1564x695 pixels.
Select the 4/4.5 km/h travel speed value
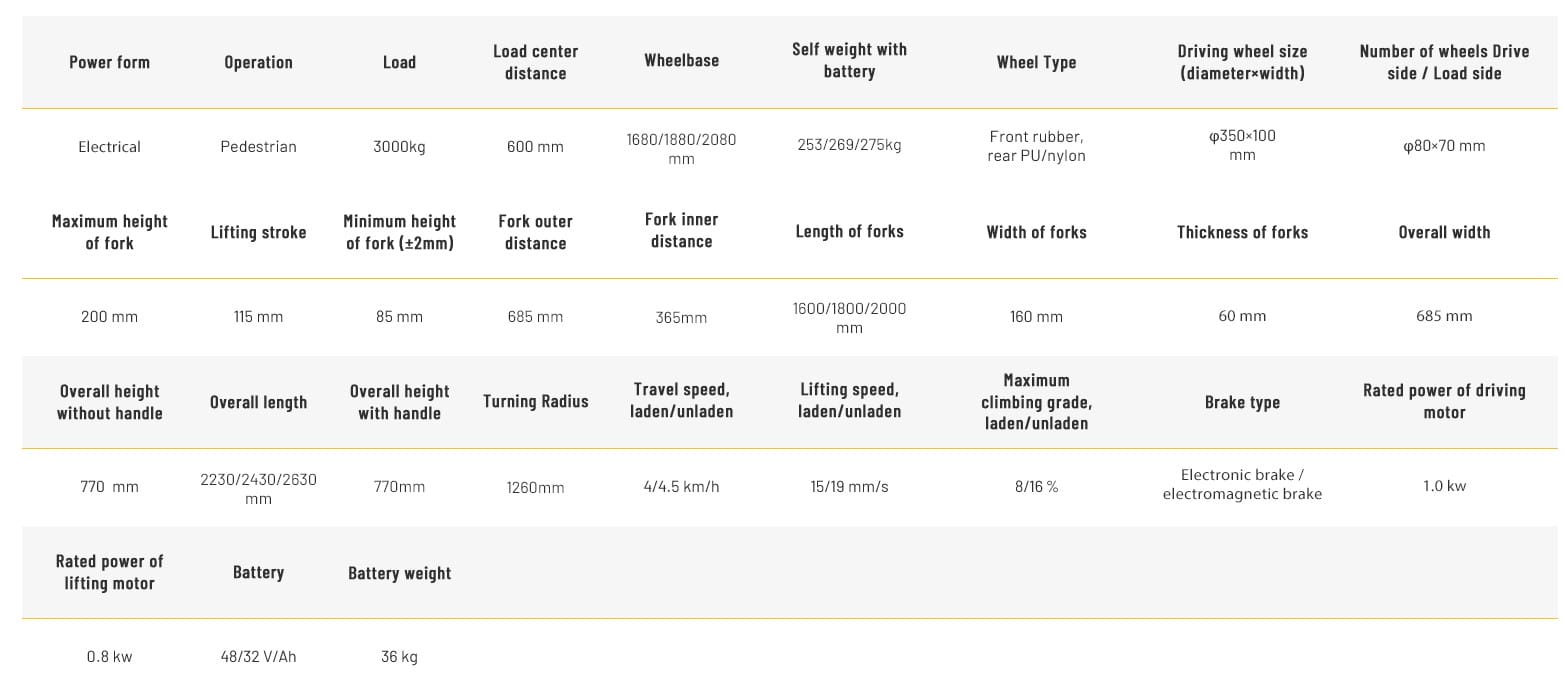[x=681, y=487]
